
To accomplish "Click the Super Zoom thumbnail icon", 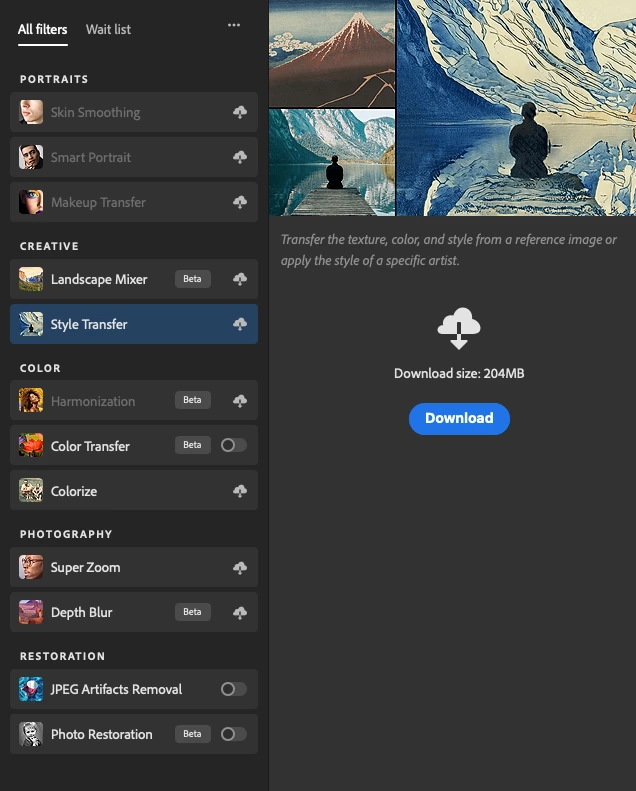I will click(31, 568).
